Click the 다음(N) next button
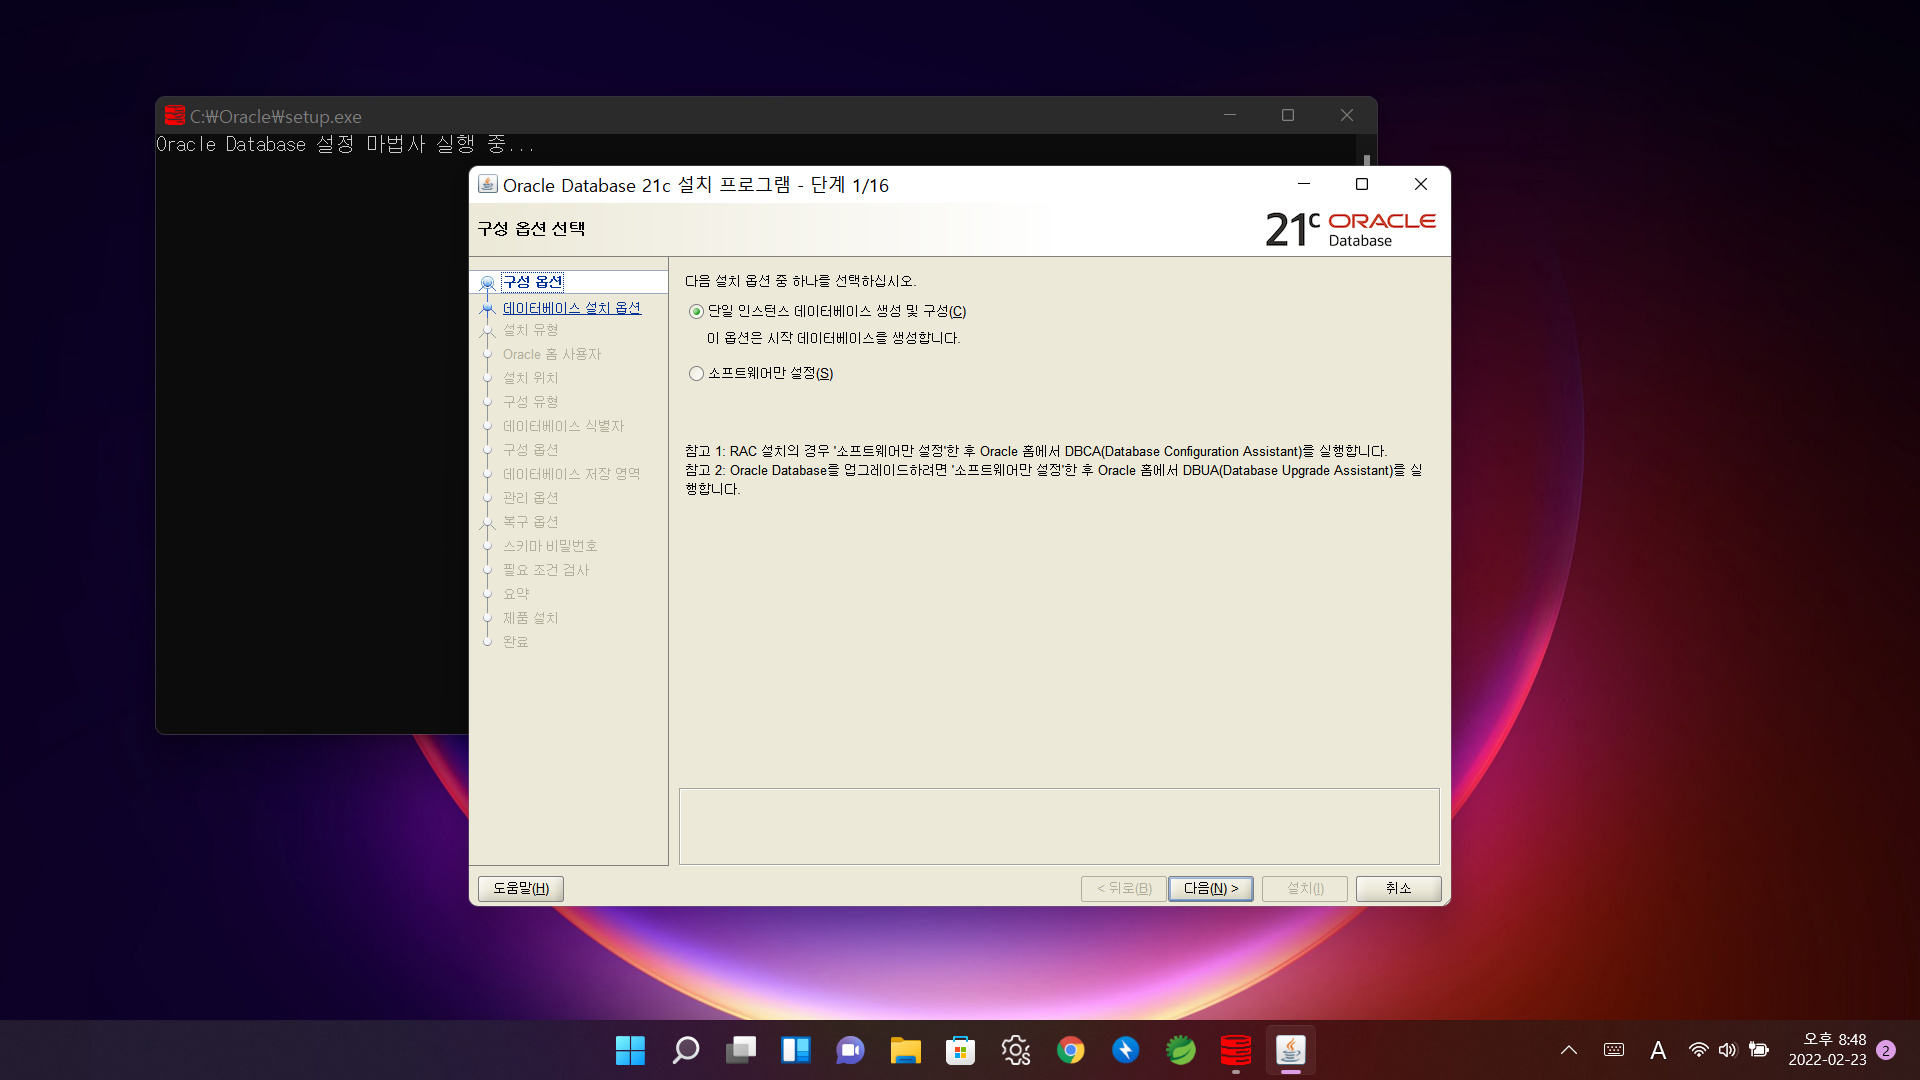 pos(1210,888)
